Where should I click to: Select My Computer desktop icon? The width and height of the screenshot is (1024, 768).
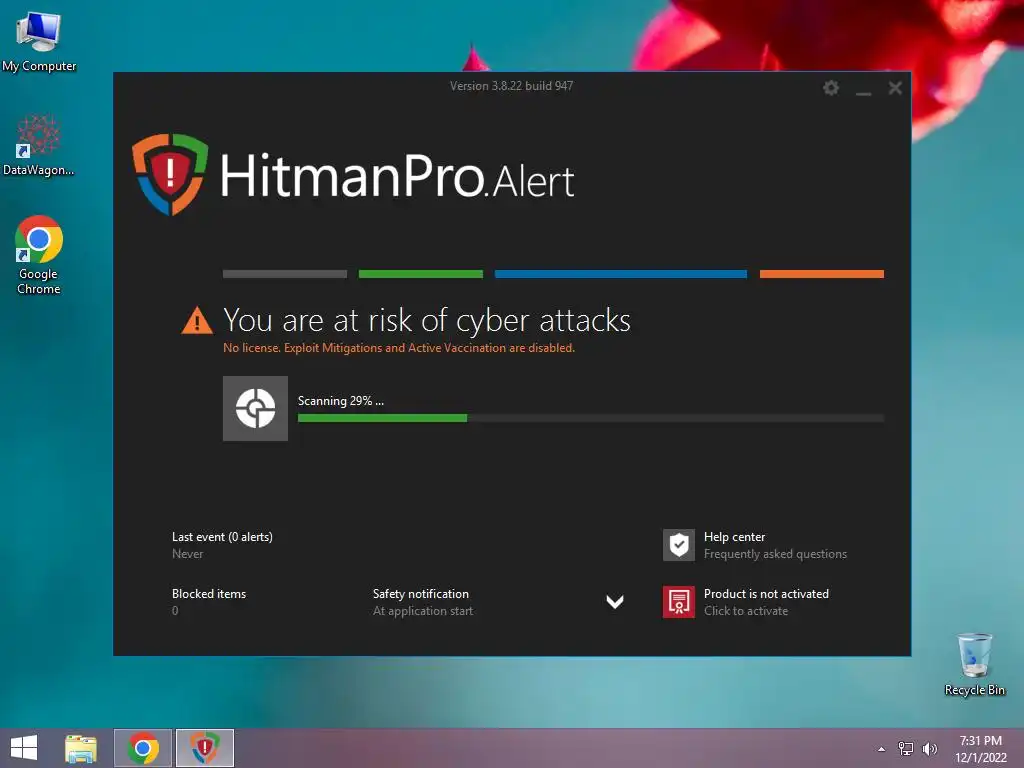(x=39, y=42)
